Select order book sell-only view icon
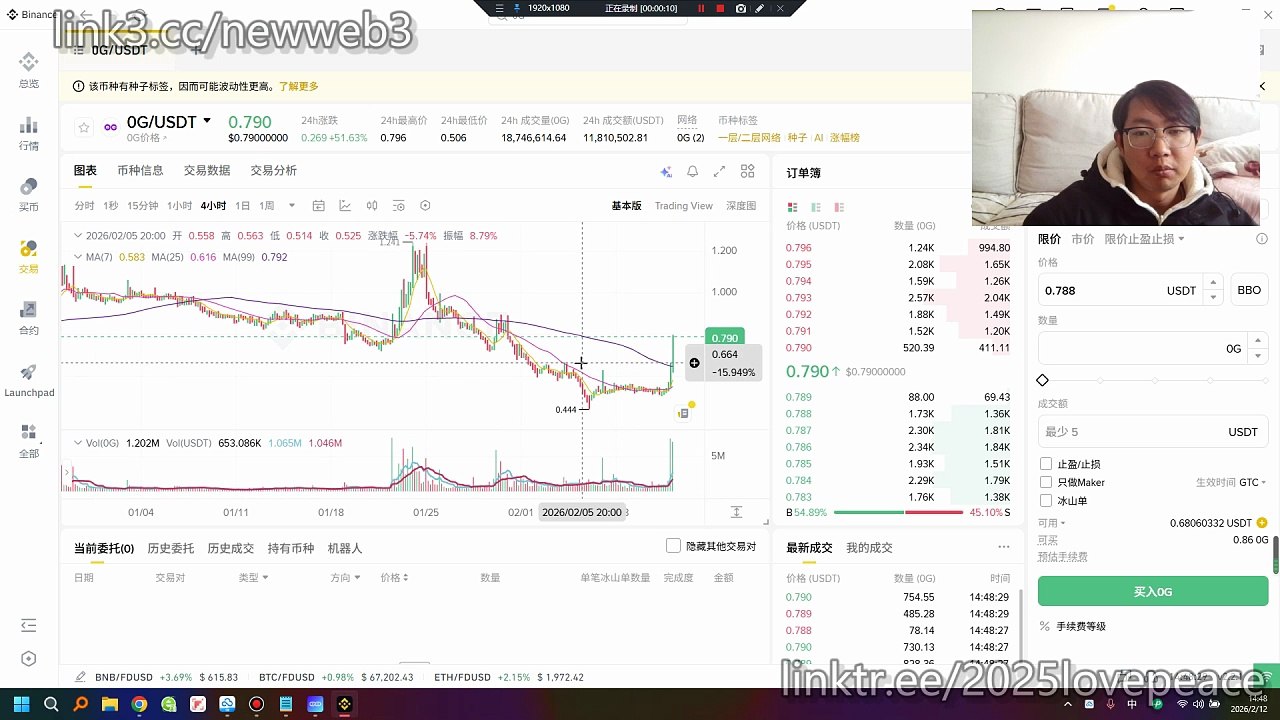The height and width of the screenshot is (720, 1280). 839,207
